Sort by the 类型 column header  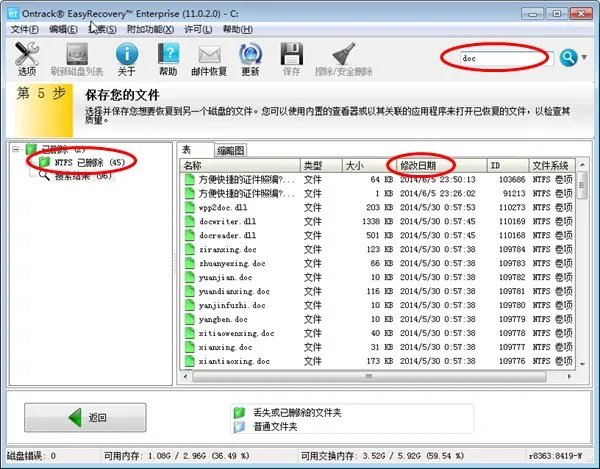tap(321, 166)
